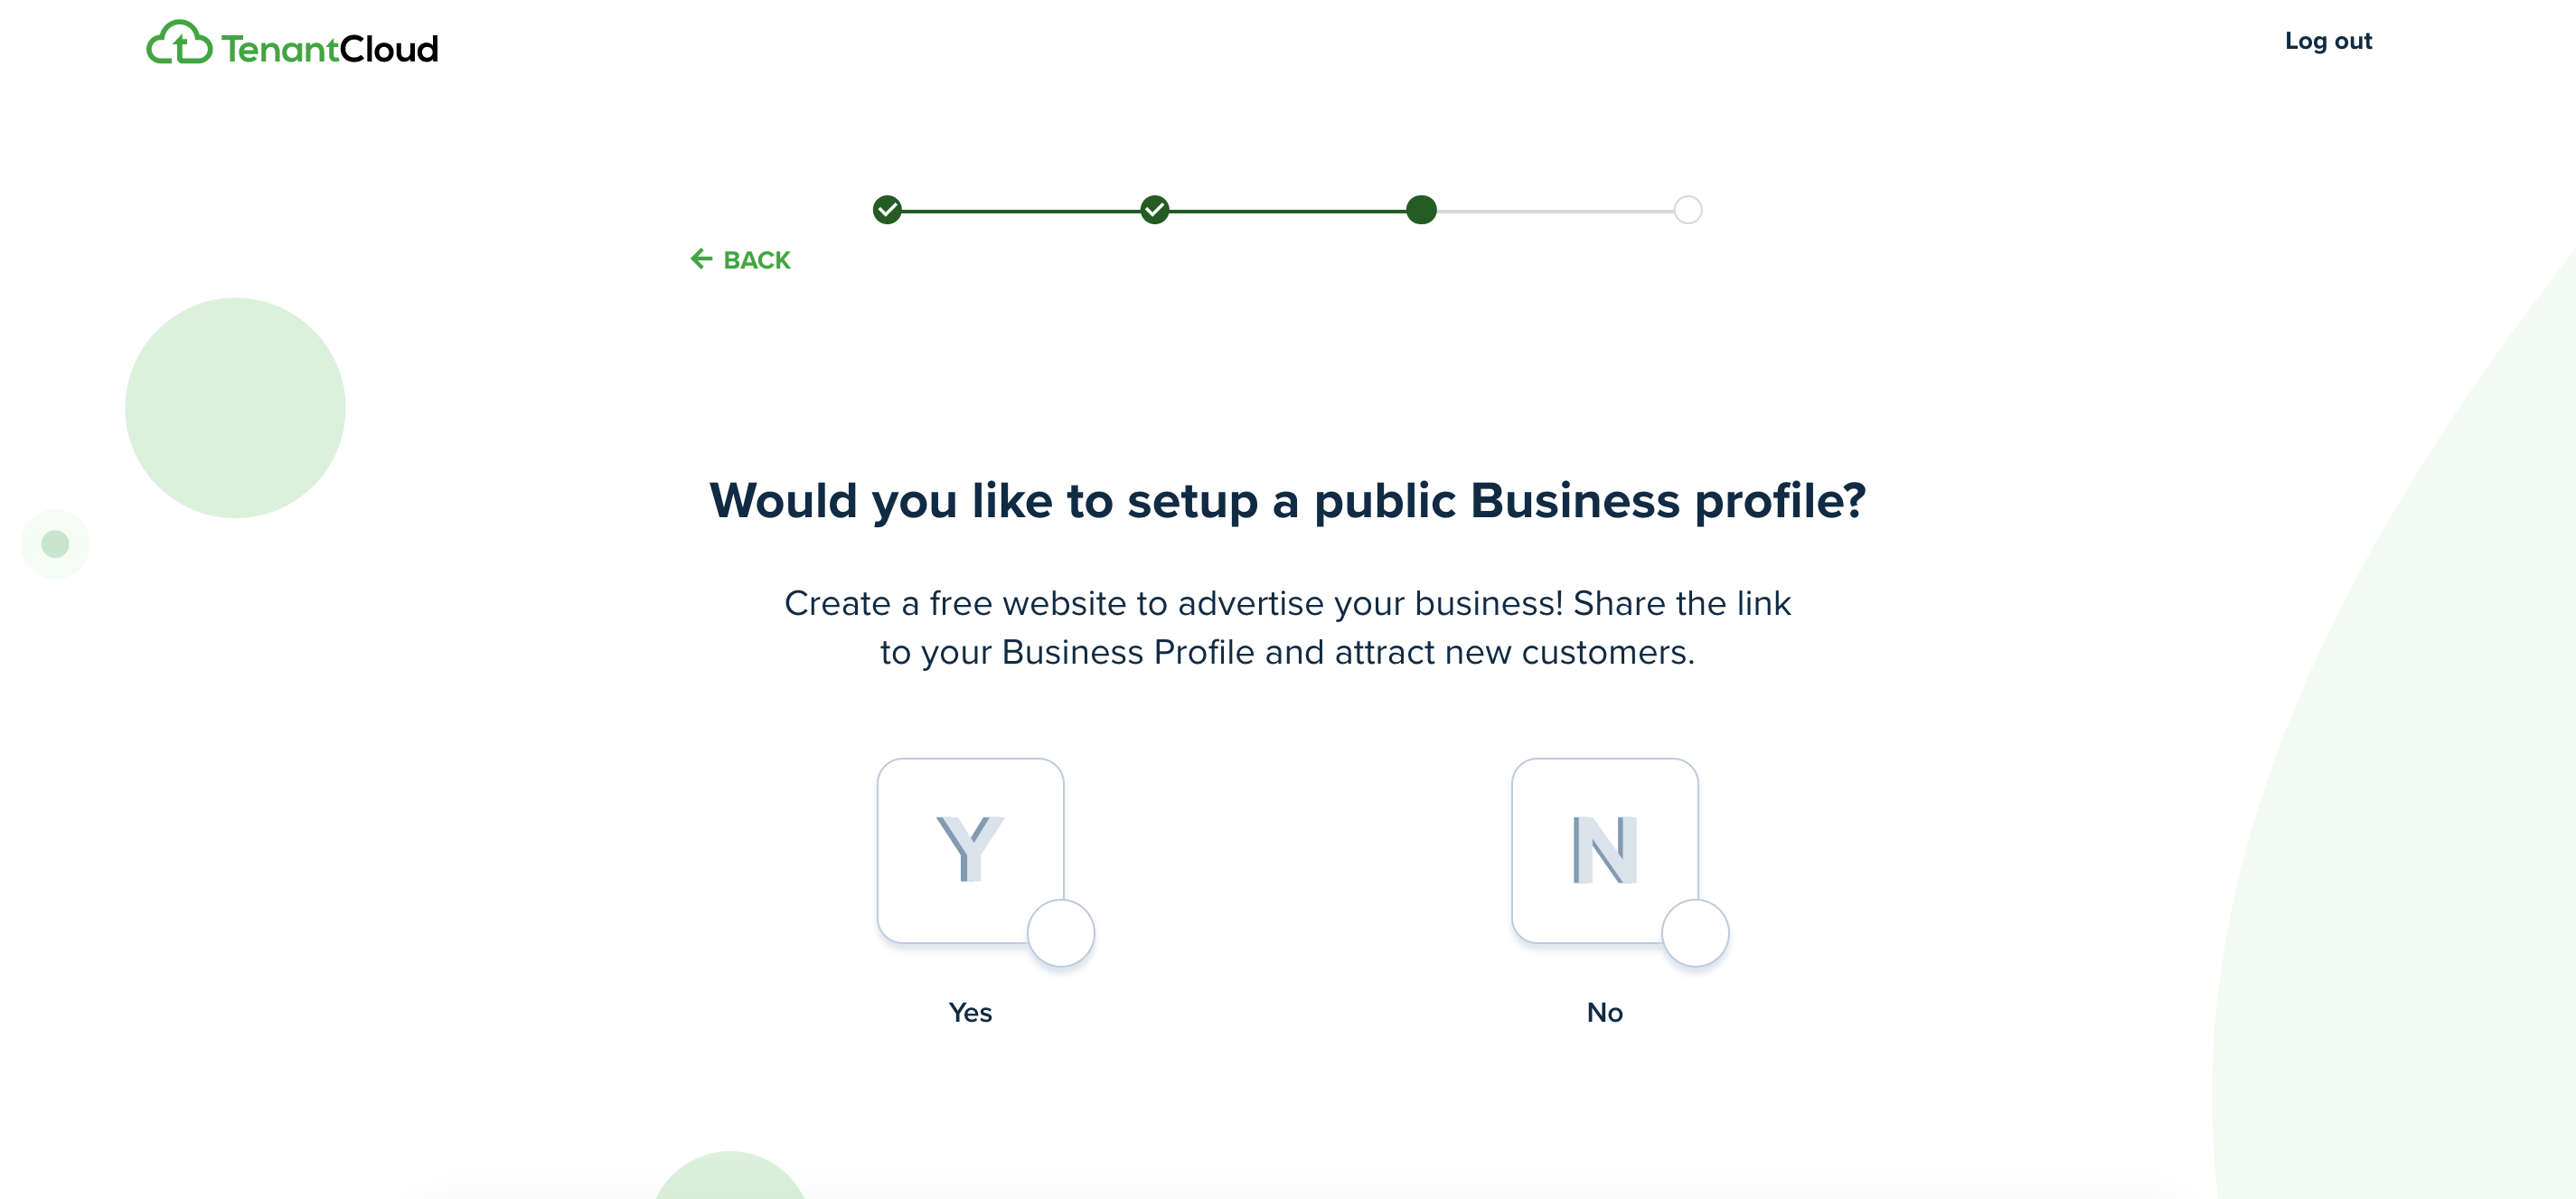Toggle the No radio circle
The height and width of the screenshot is (1199, 2576).
1695,933
